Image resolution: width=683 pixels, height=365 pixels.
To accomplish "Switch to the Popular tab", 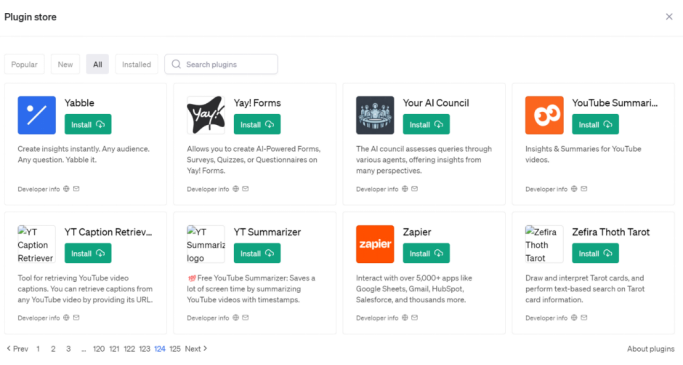I will point(24,64).
